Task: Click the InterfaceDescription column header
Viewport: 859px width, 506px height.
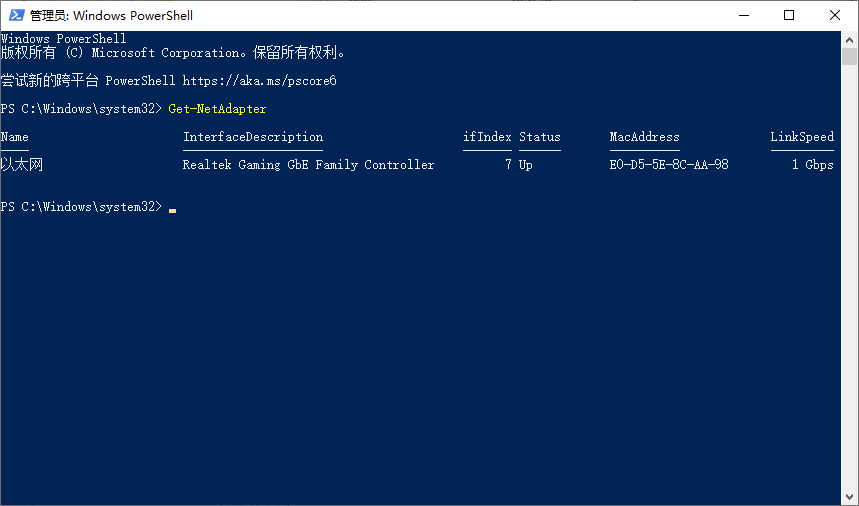Action: coord(253,137)
